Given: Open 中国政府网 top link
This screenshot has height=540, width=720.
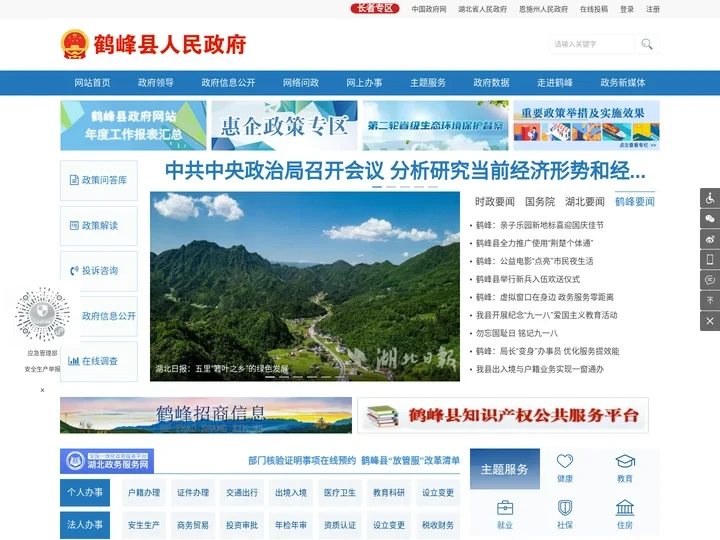Looking at the screenshot, I should 429,9.
